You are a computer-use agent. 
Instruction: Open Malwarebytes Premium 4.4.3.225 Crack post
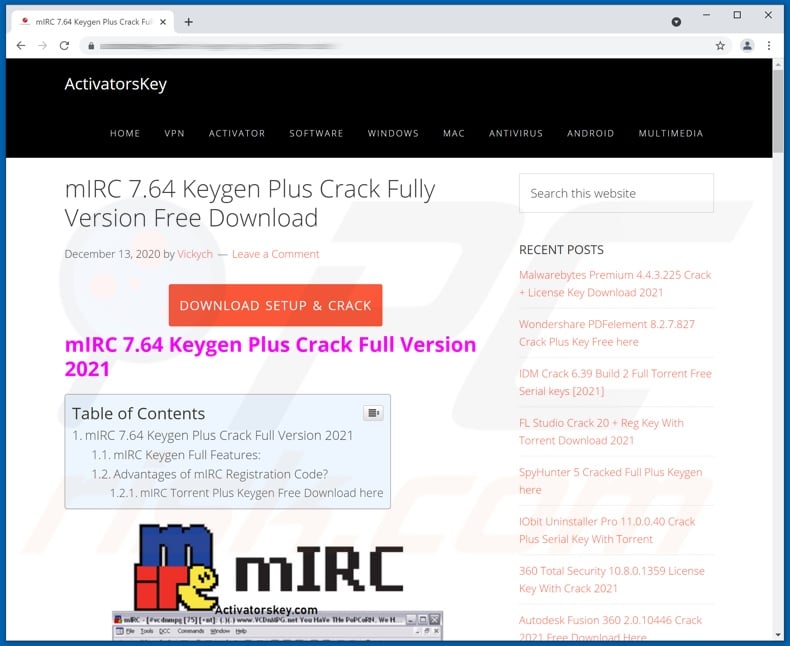(x=615, y=284)
